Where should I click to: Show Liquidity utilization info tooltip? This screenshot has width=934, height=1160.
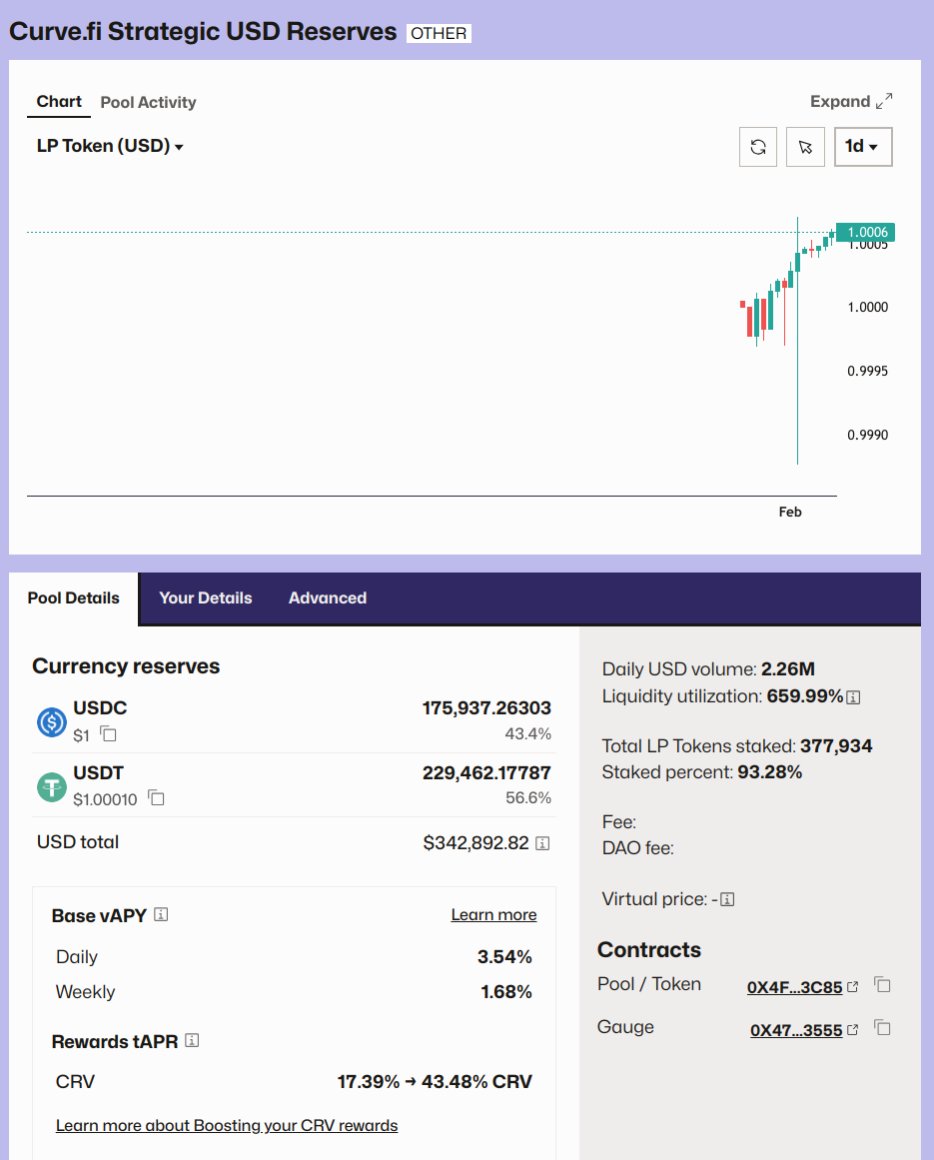point(853,698)
